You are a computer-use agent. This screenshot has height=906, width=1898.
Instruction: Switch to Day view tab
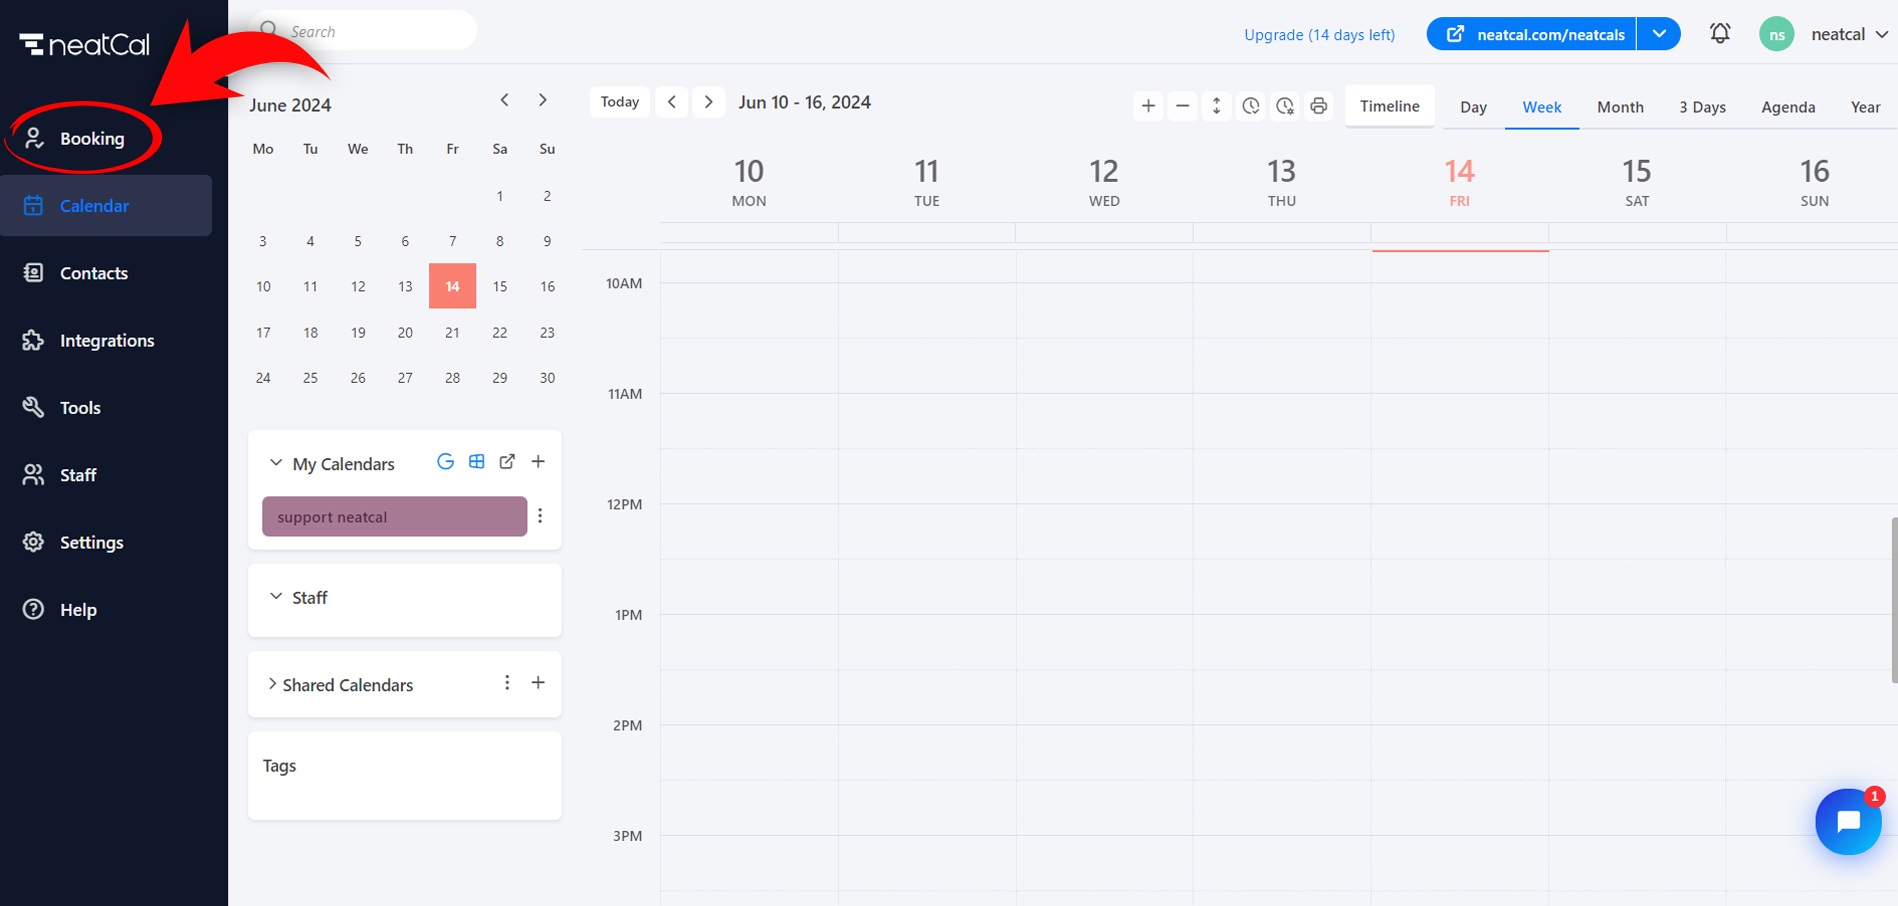pyautogui.click(x=1473, y=107)
